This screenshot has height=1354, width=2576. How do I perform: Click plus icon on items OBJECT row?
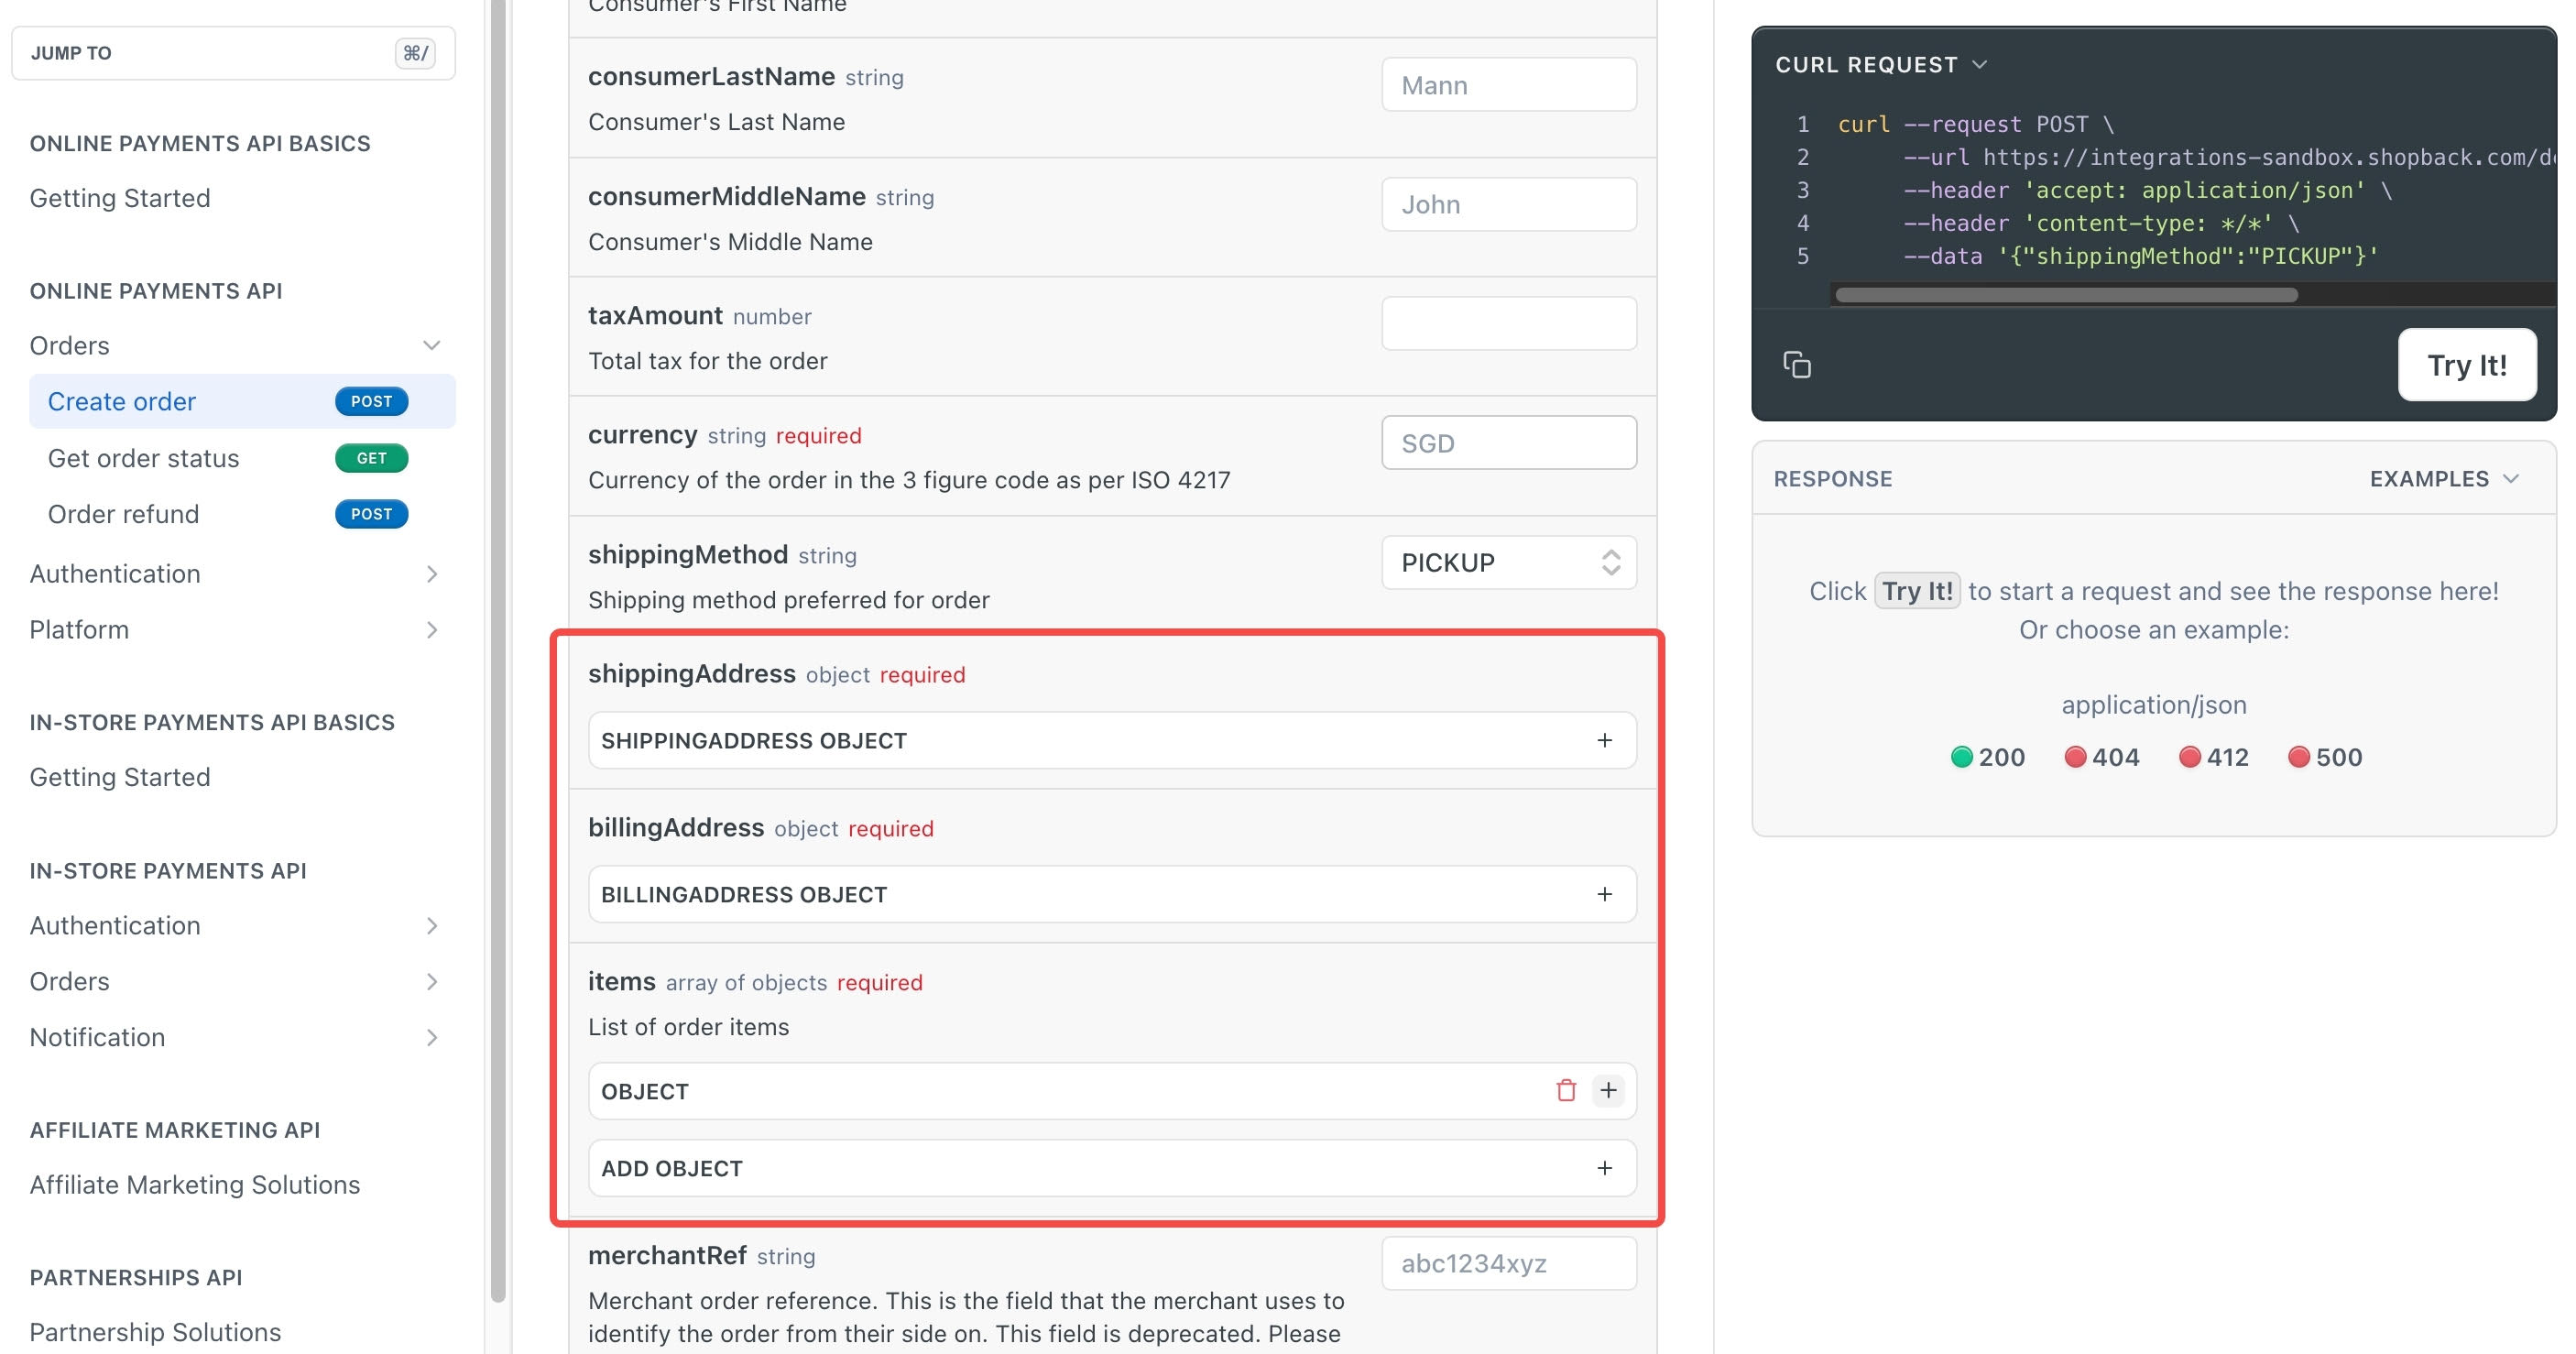[x=1608, y=1090]
